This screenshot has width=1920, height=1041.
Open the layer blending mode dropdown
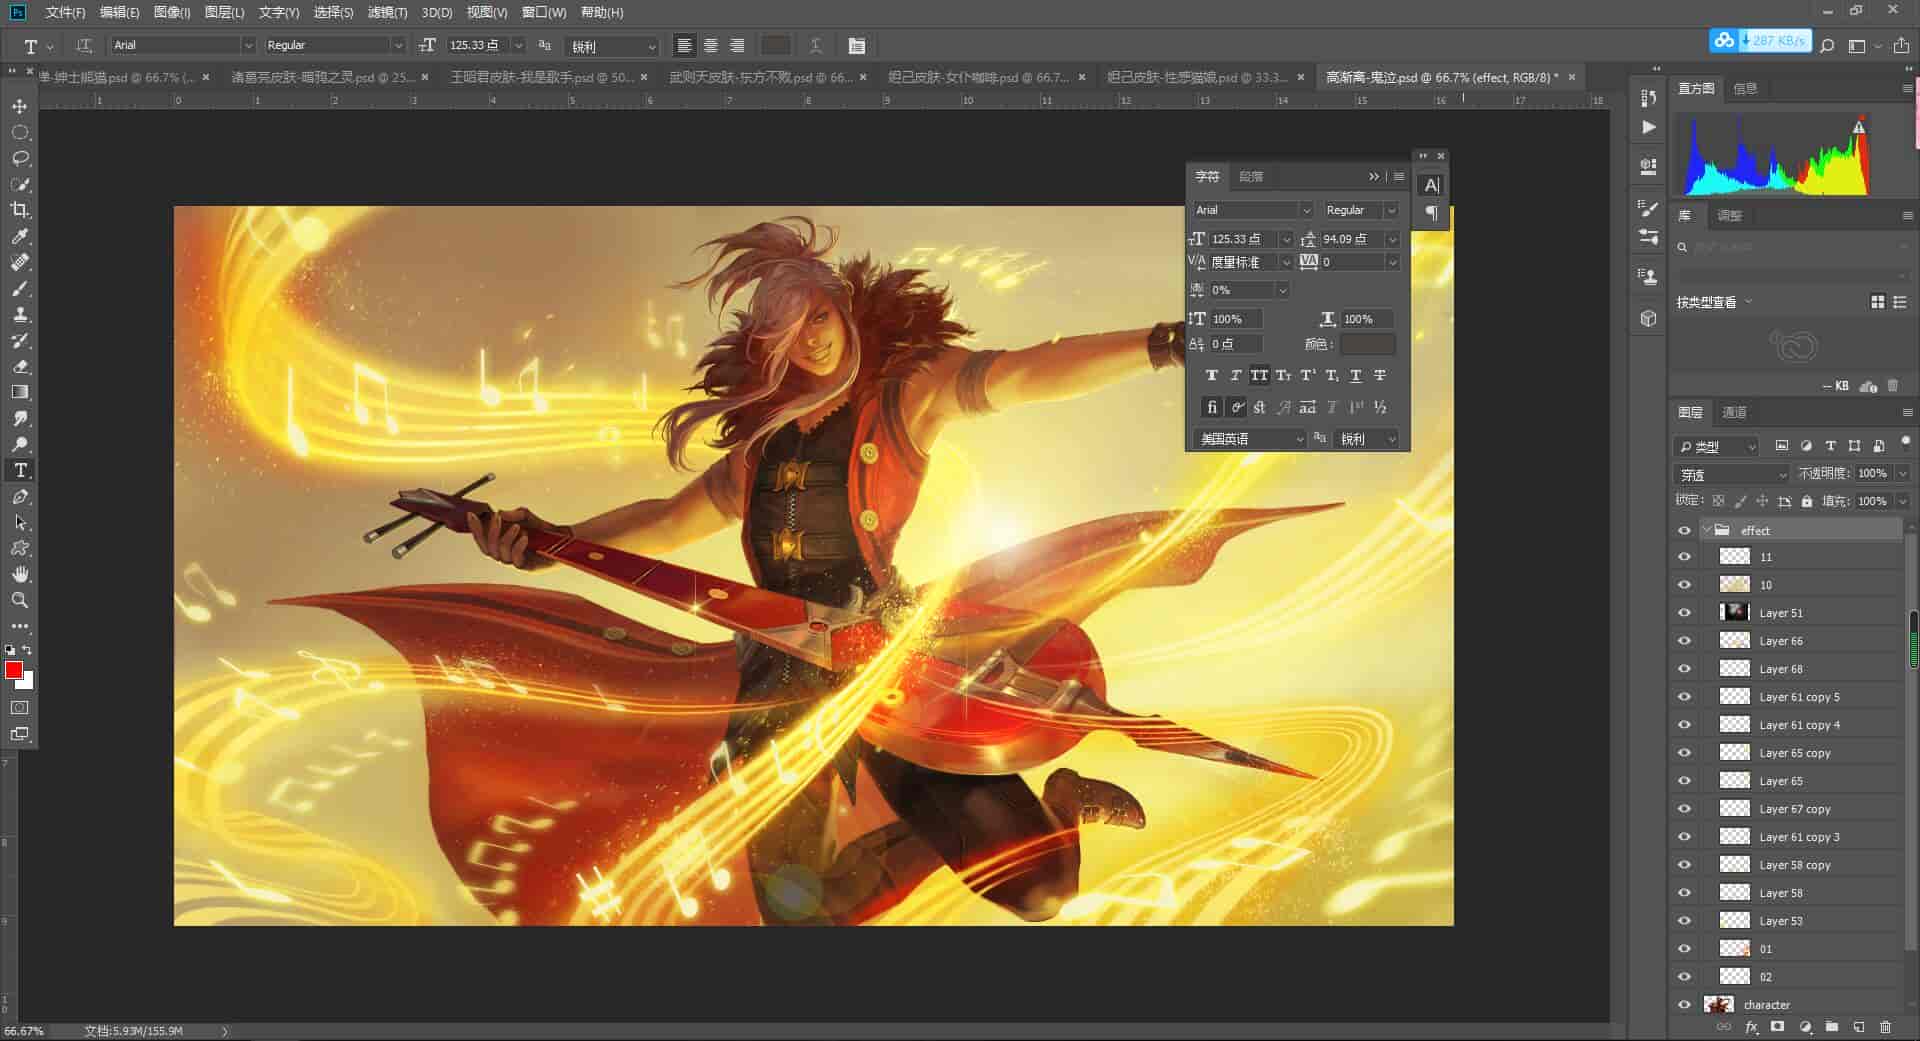point(1732,474)
